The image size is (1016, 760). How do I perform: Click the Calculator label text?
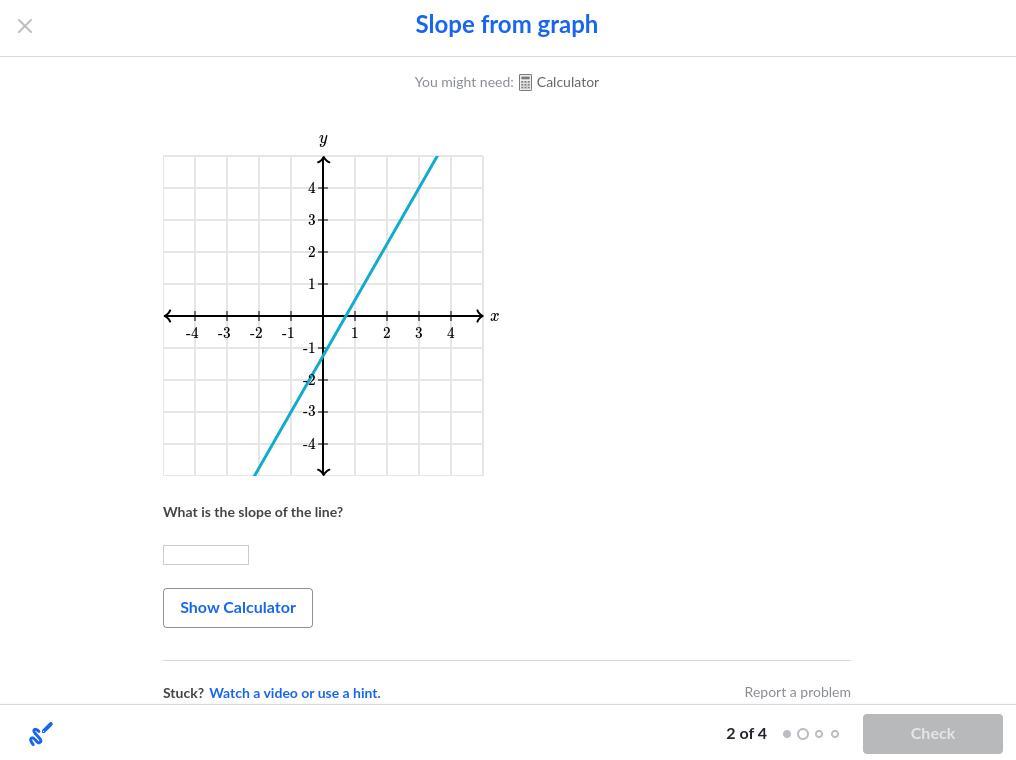(567, 82)
